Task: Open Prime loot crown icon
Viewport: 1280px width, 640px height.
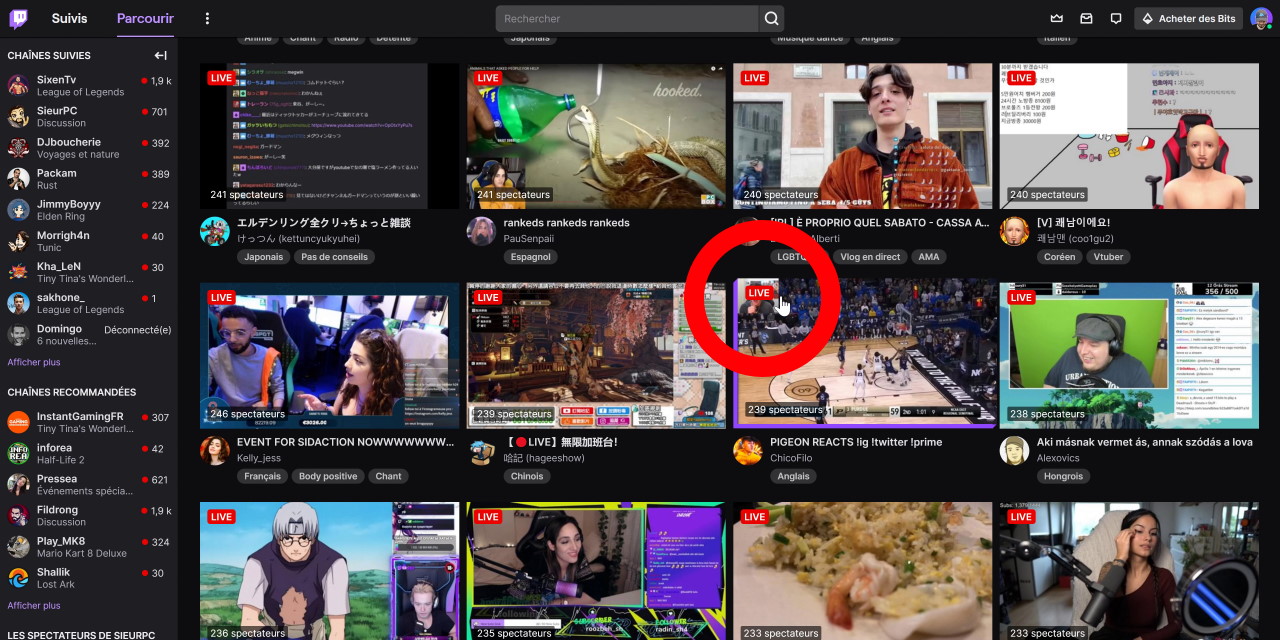Action: click(x=1056, y=18)
